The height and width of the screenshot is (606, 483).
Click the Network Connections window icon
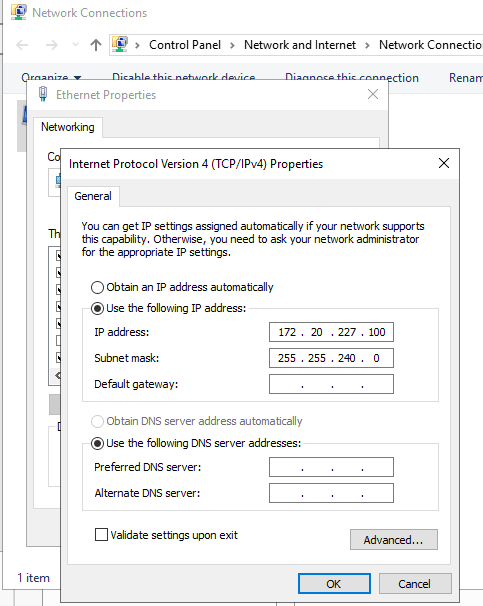(19, 12)
